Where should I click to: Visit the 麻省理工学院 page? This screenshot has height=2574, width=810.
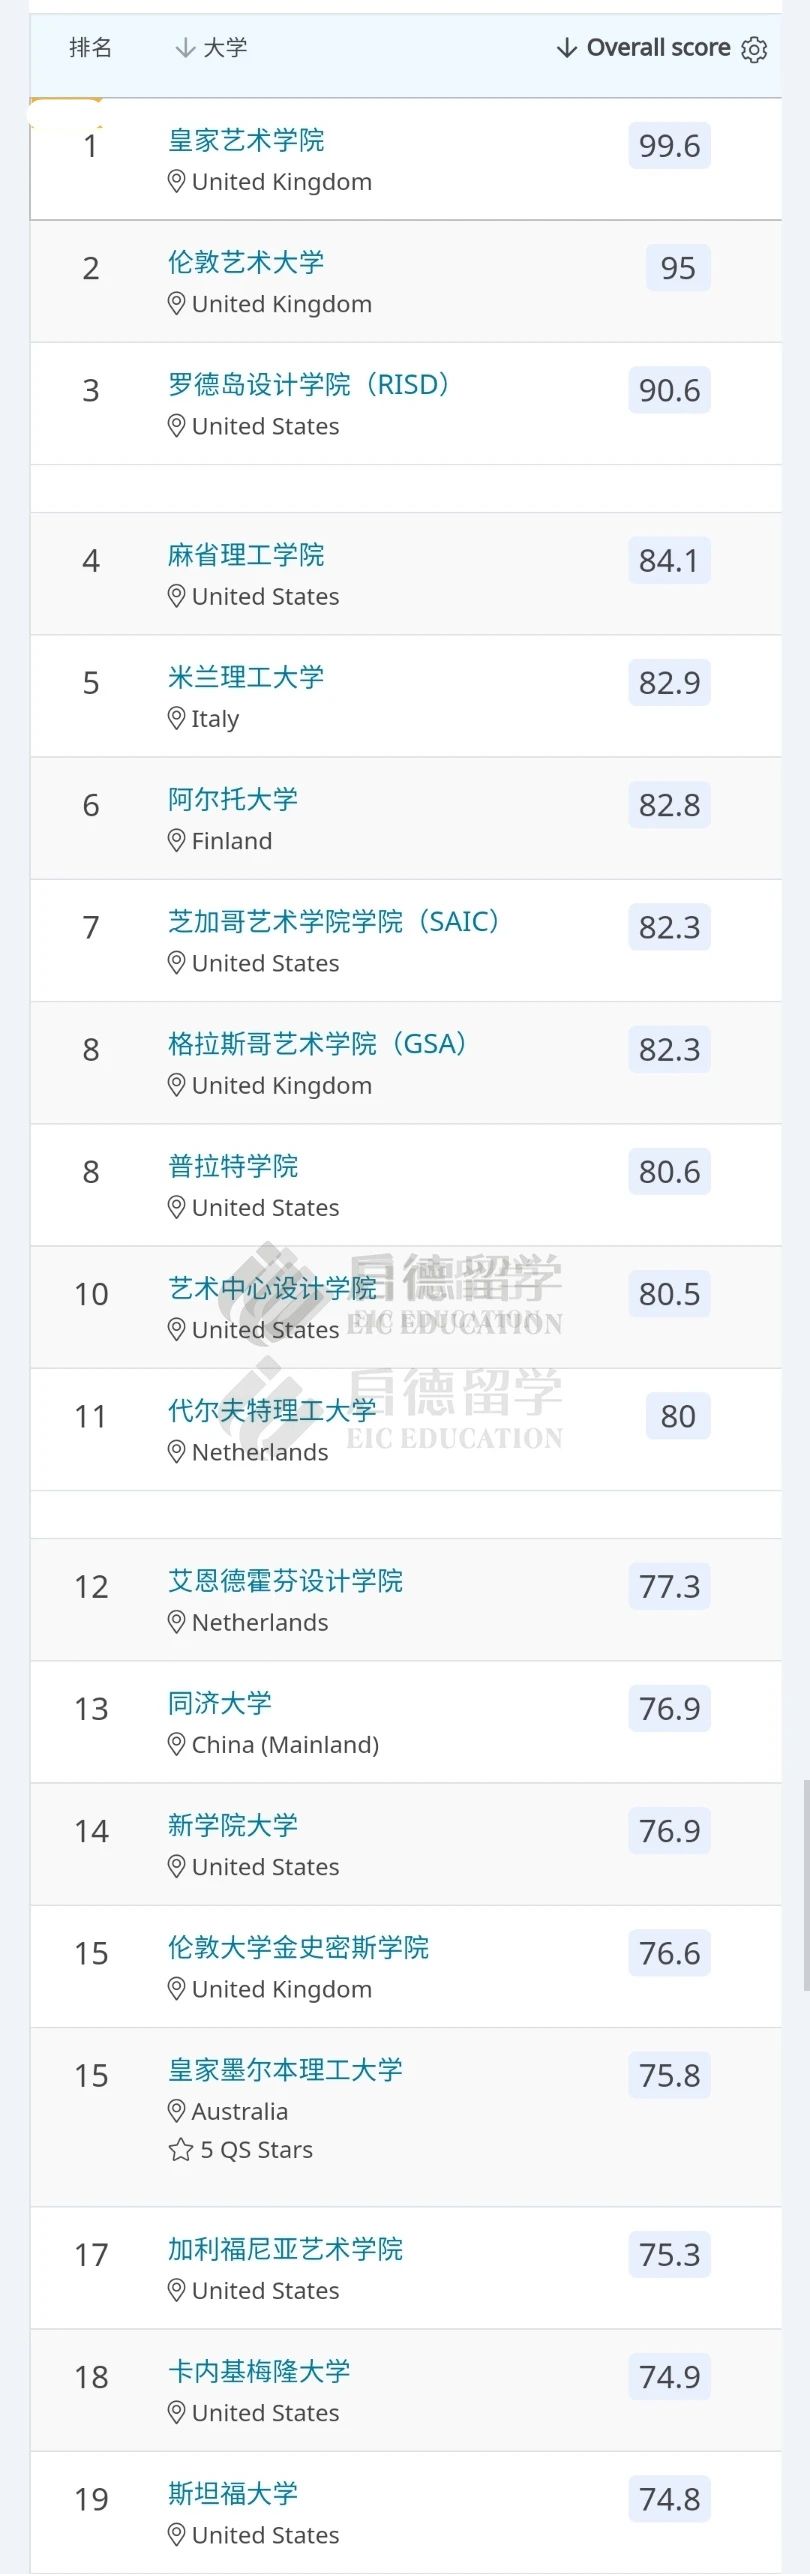pos(246,555)
